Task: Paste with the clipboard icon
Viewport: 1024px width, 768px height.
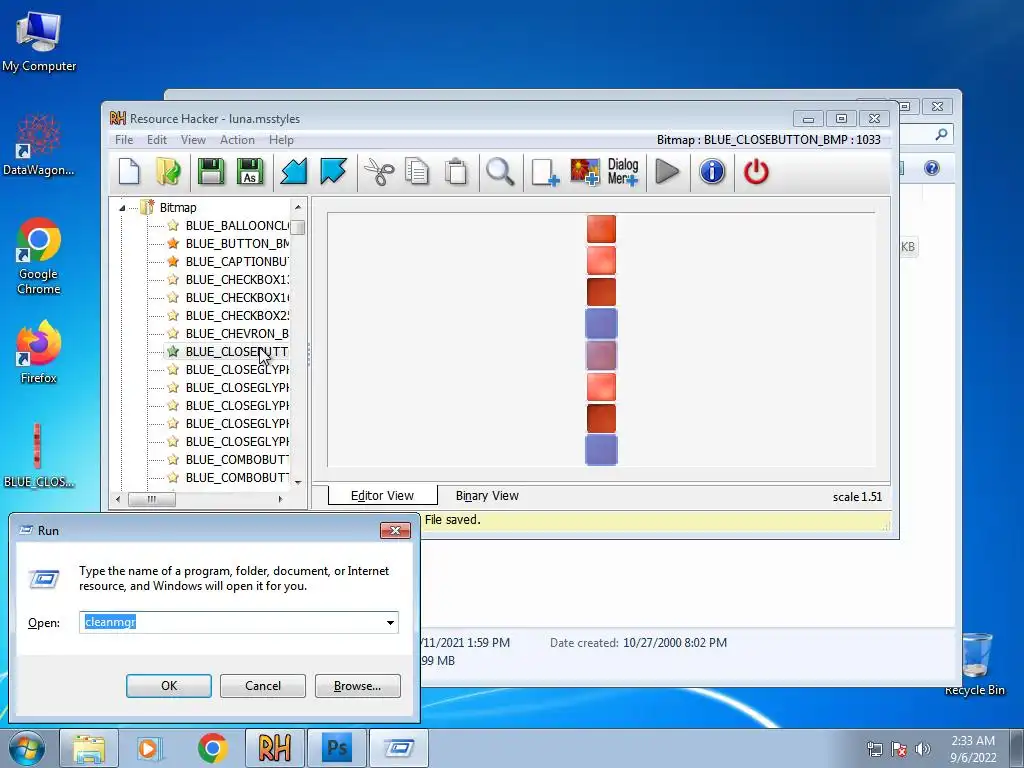Action: pos(456,172)
